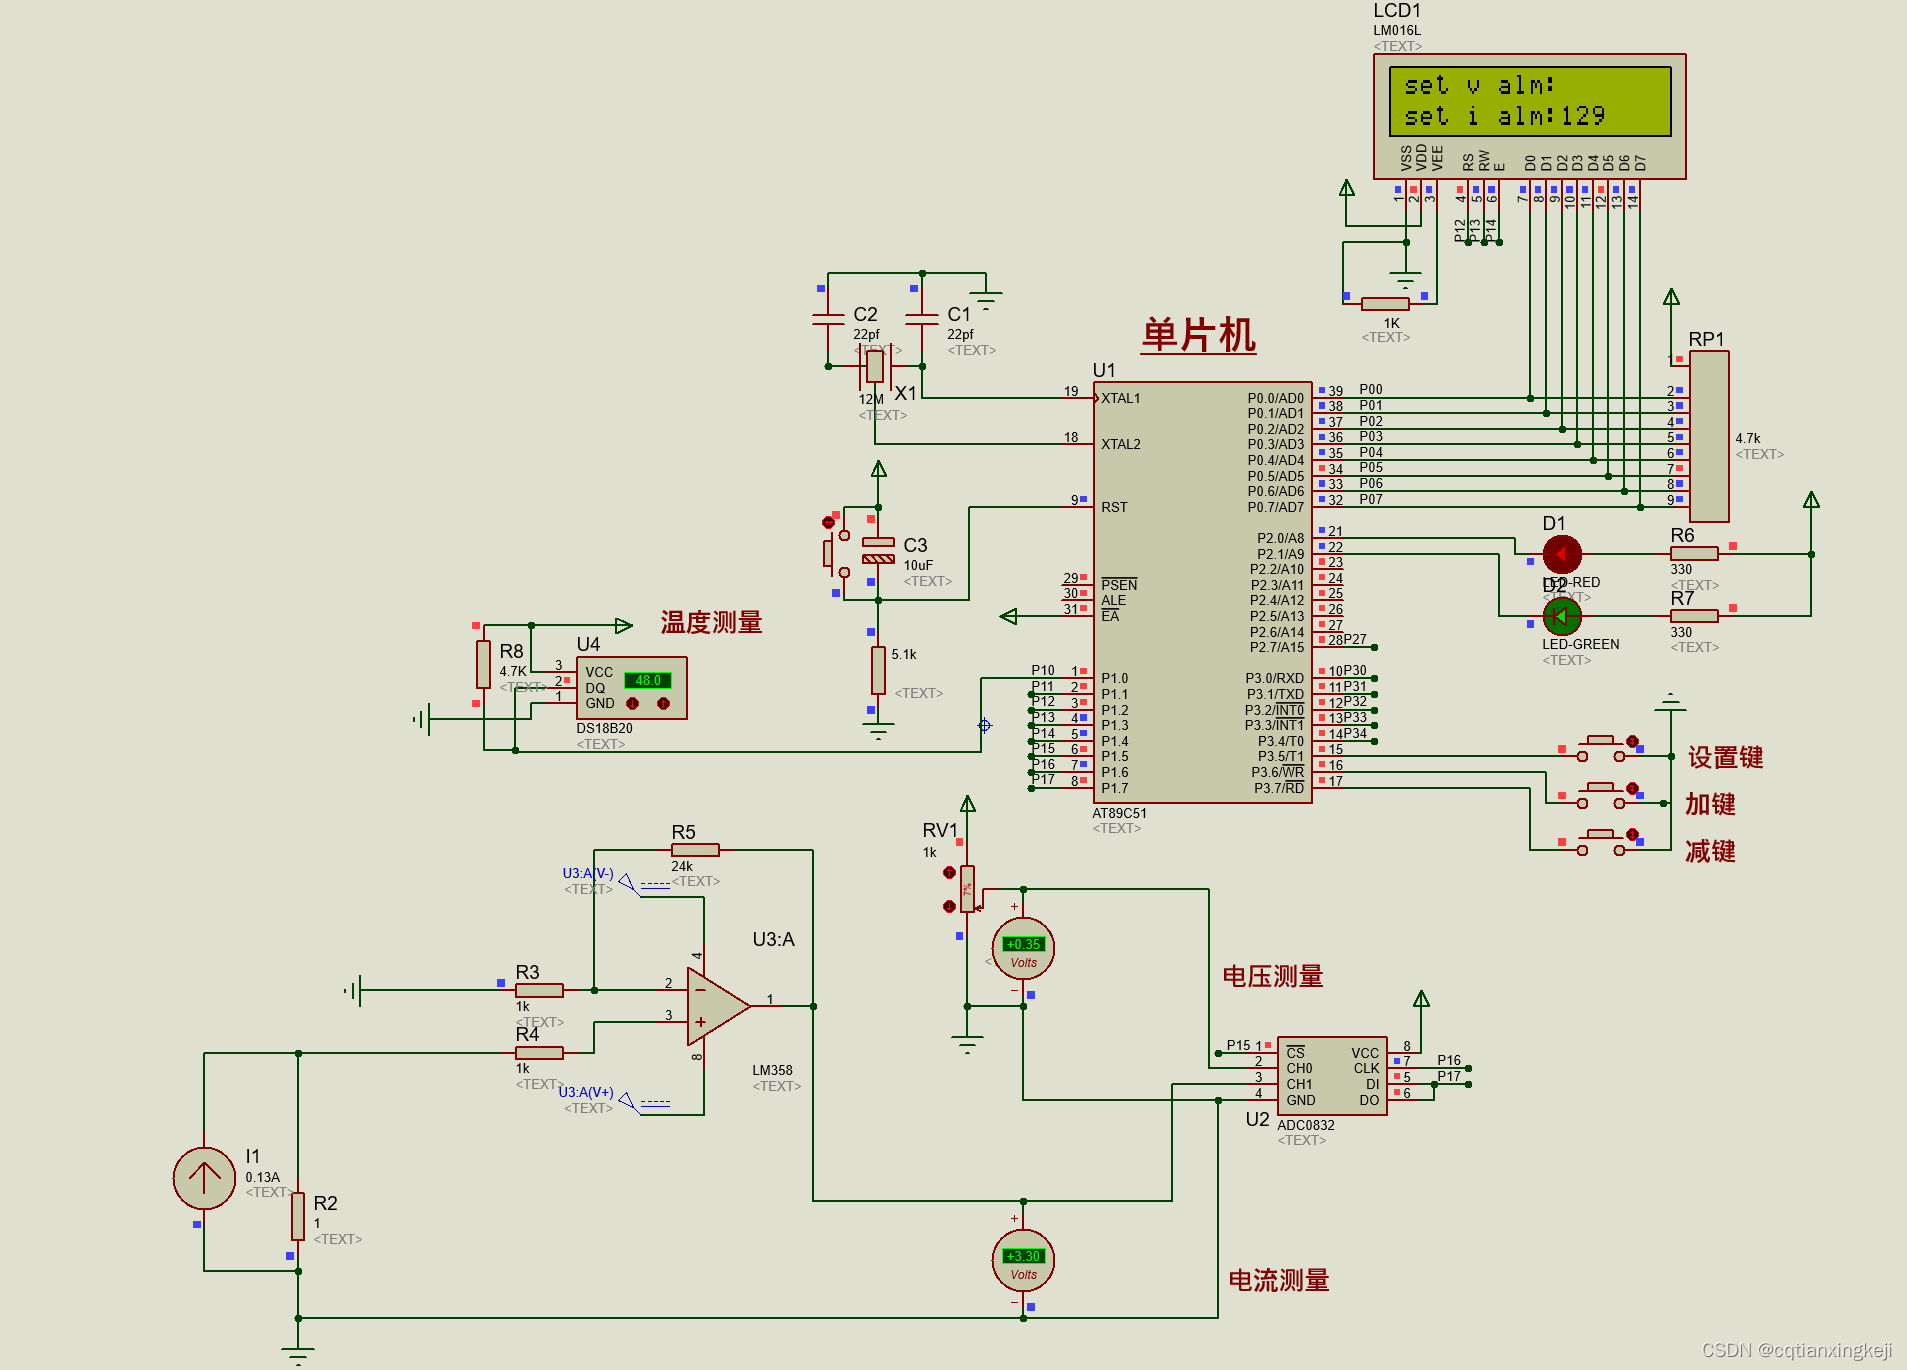Select the RV1 potentiometer body
This screenshot has height=1370, width=1907.
pos(967,889)
